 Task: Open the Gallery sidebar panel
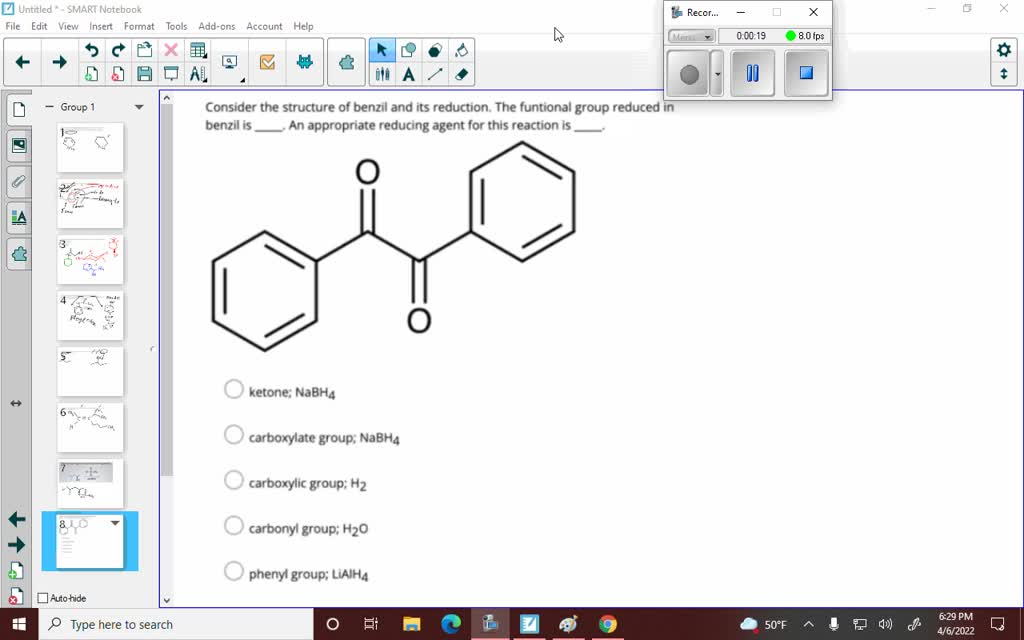(17, 145)
